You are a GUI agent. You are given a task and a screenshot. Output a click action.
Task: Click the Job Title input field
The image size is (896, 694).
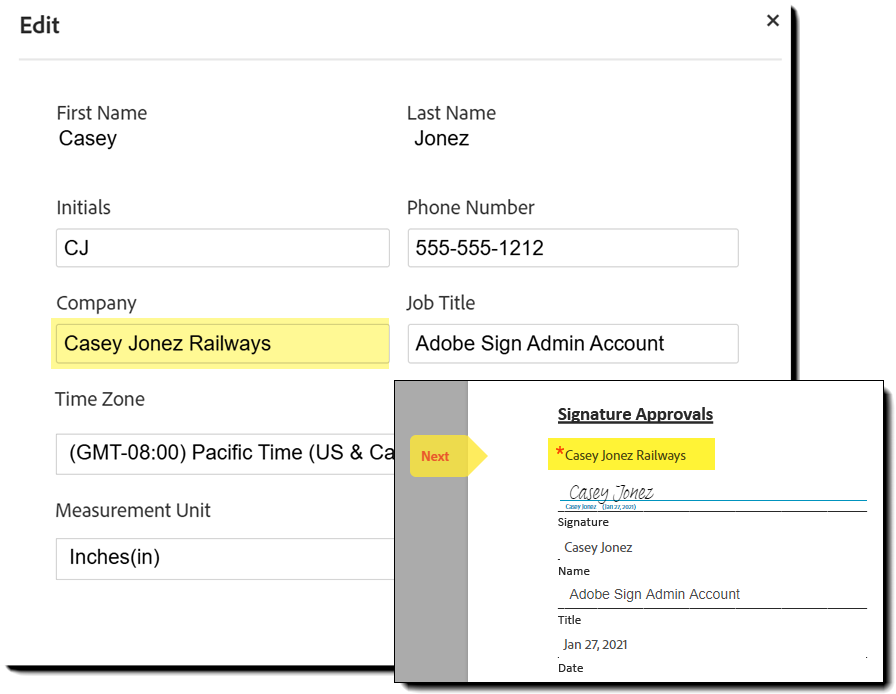[x=572, y=344]
